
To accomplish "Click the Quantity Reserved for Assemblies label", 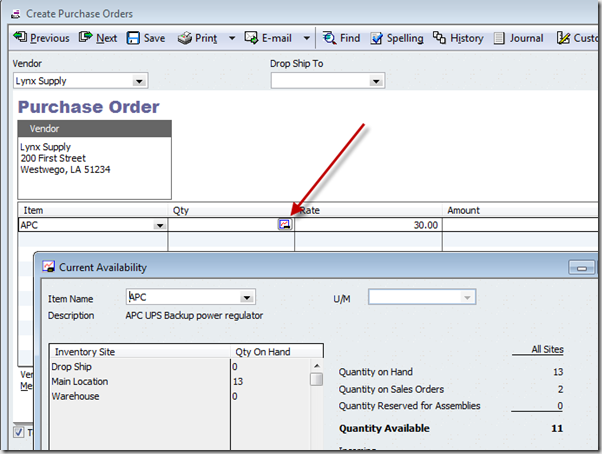I will tap(409, 406).
